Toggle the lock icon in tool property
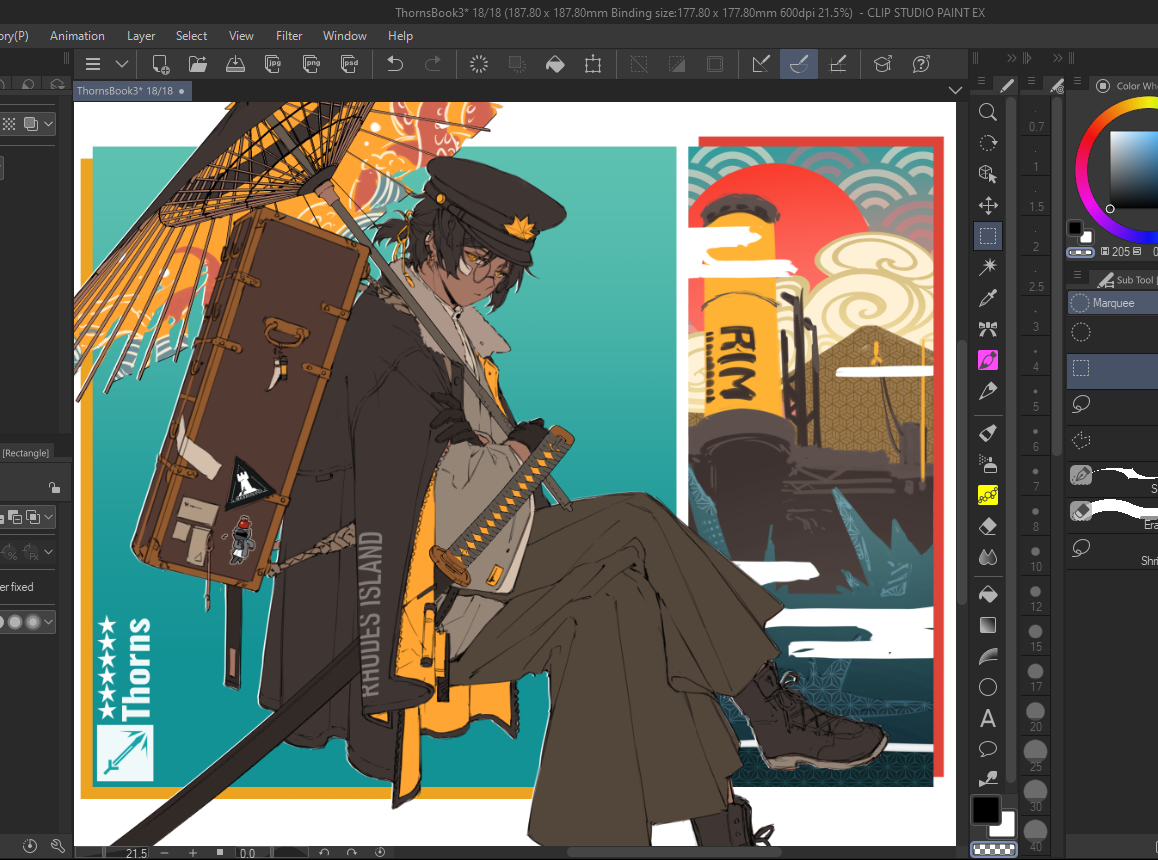This screenshot has height=860, width=1158. (54, 487)
